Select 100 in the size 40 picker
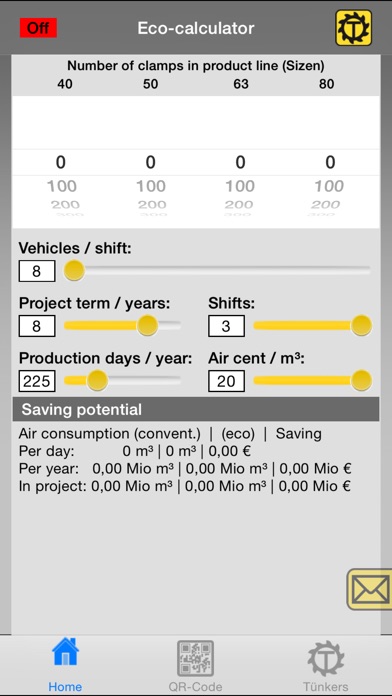This screenshot has width=392, height=696. tap(62, 186)
